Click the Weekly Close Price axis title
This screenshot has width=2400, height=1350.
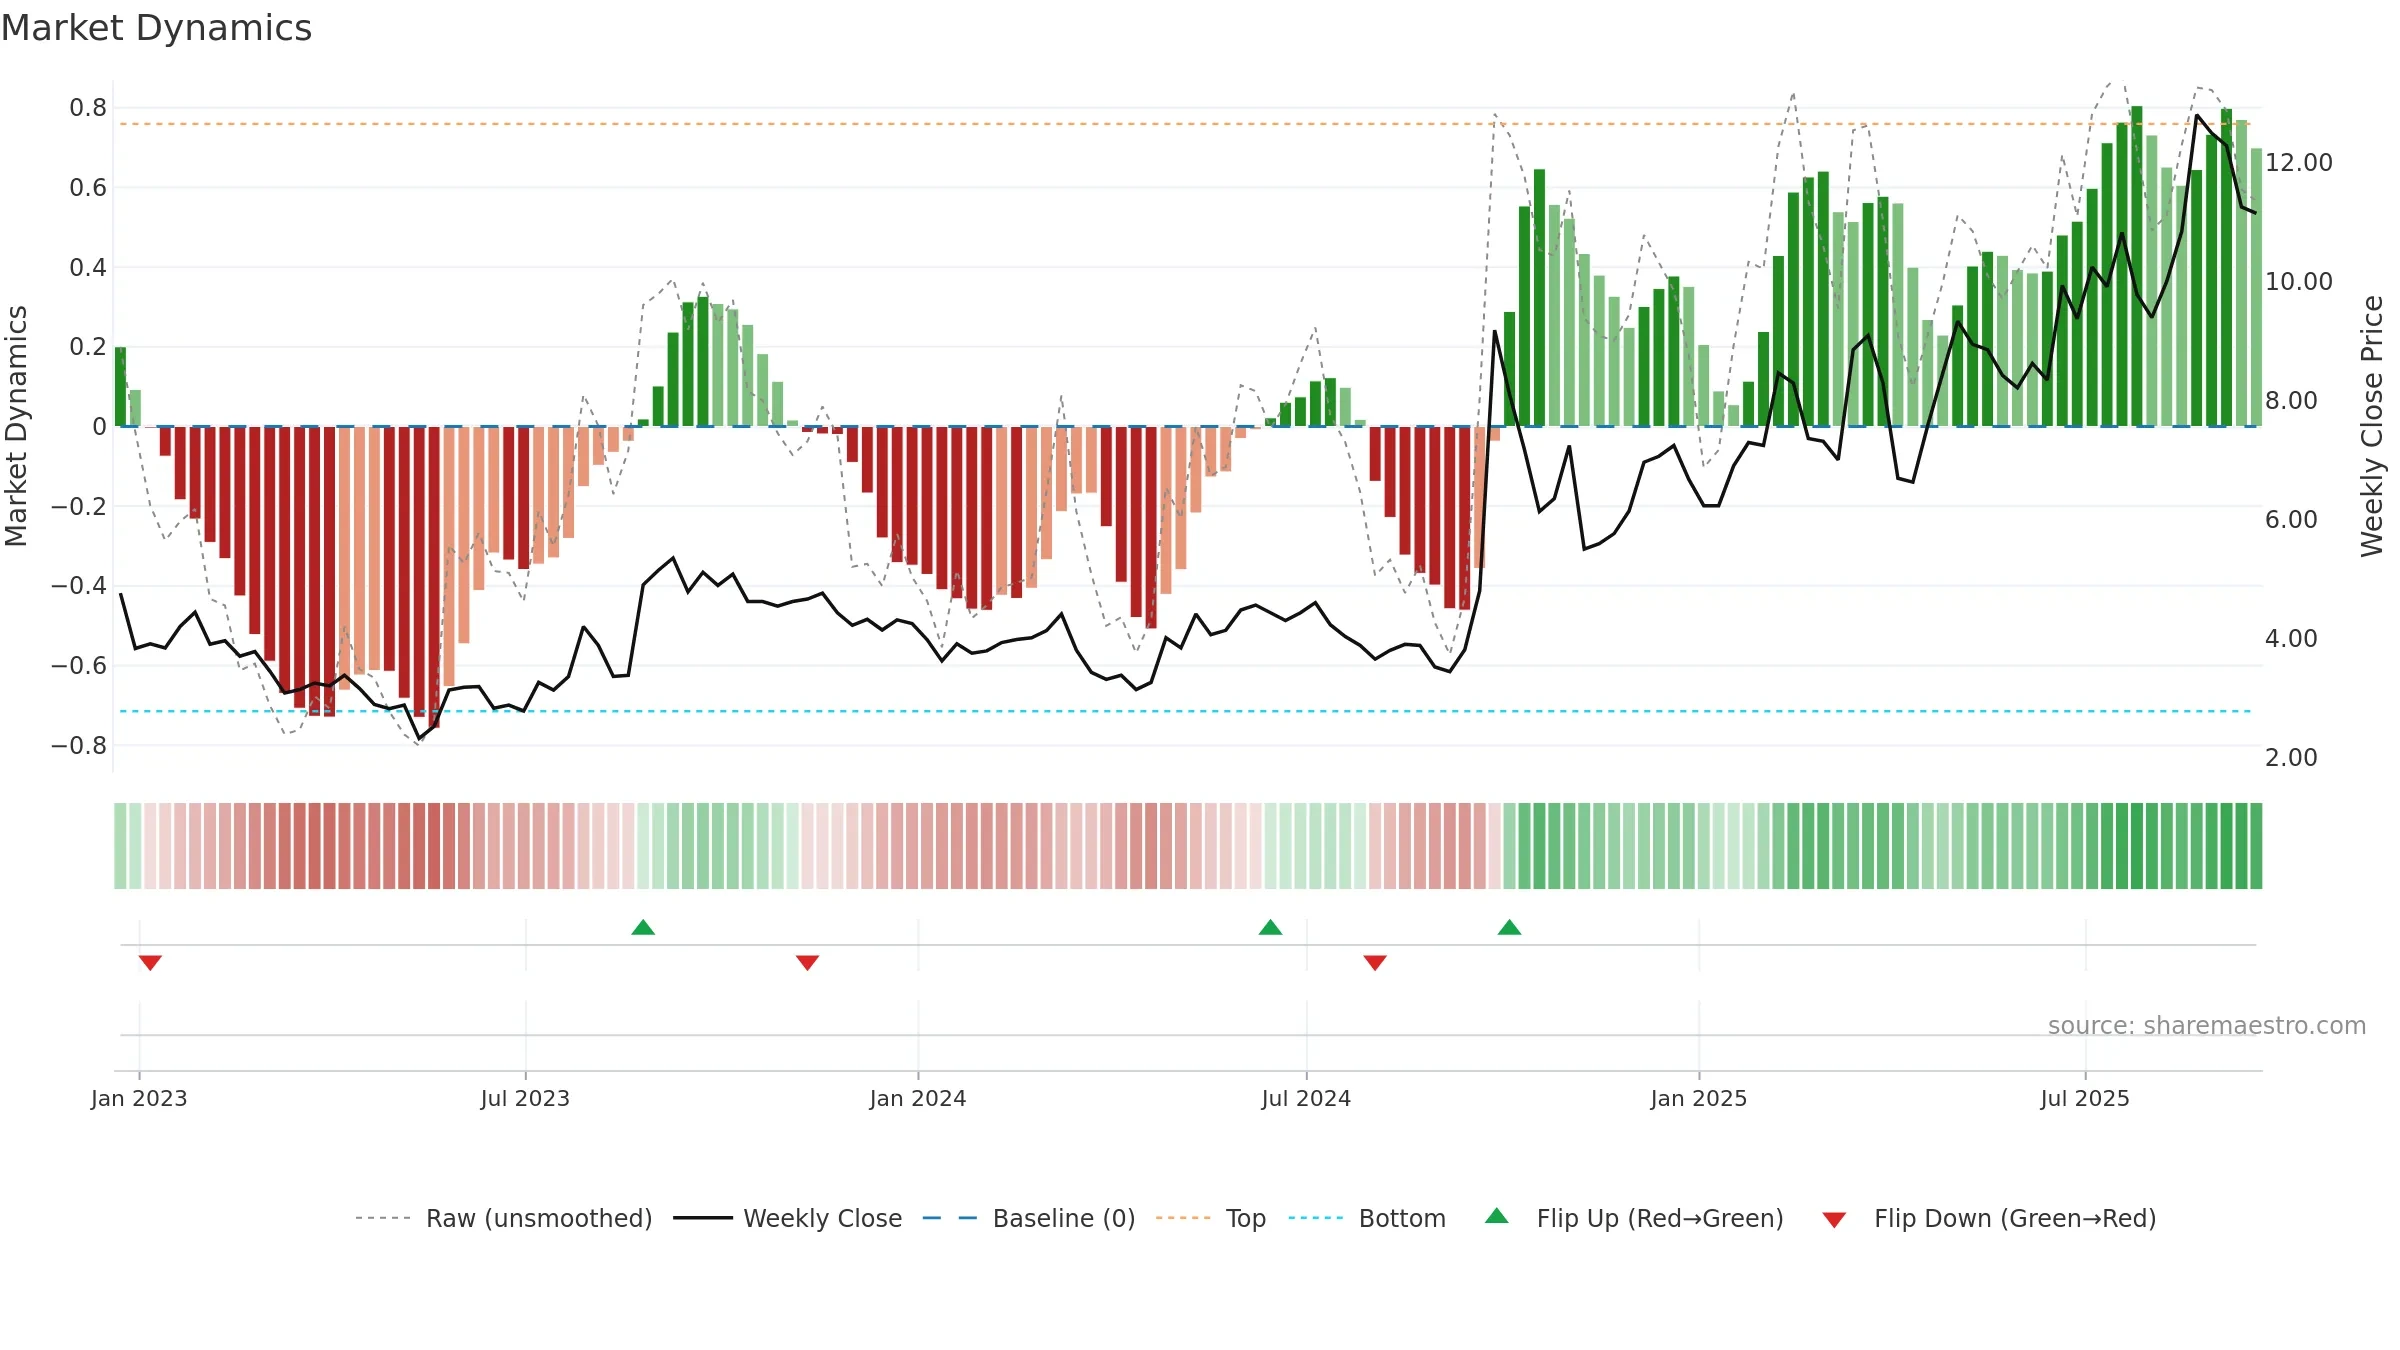pyautogui.click(x=2372, y=426)
